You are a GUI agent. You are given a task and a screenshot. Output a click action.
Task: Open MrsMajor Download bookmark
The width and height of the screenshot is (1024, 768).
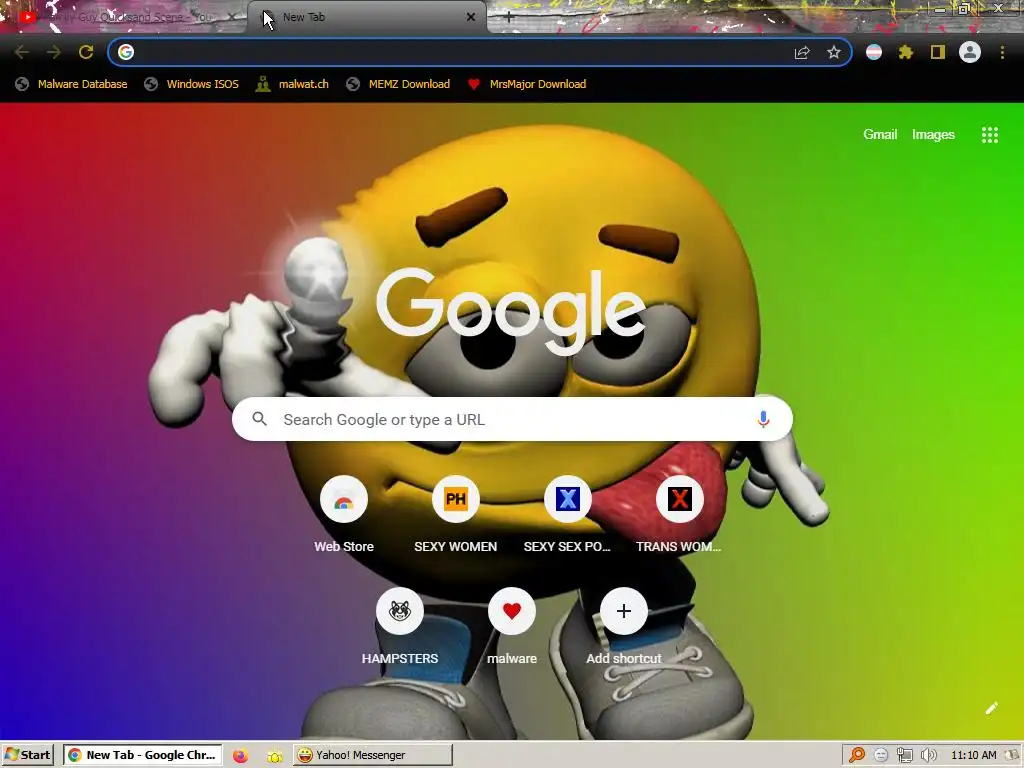click(x=527, y=84)
